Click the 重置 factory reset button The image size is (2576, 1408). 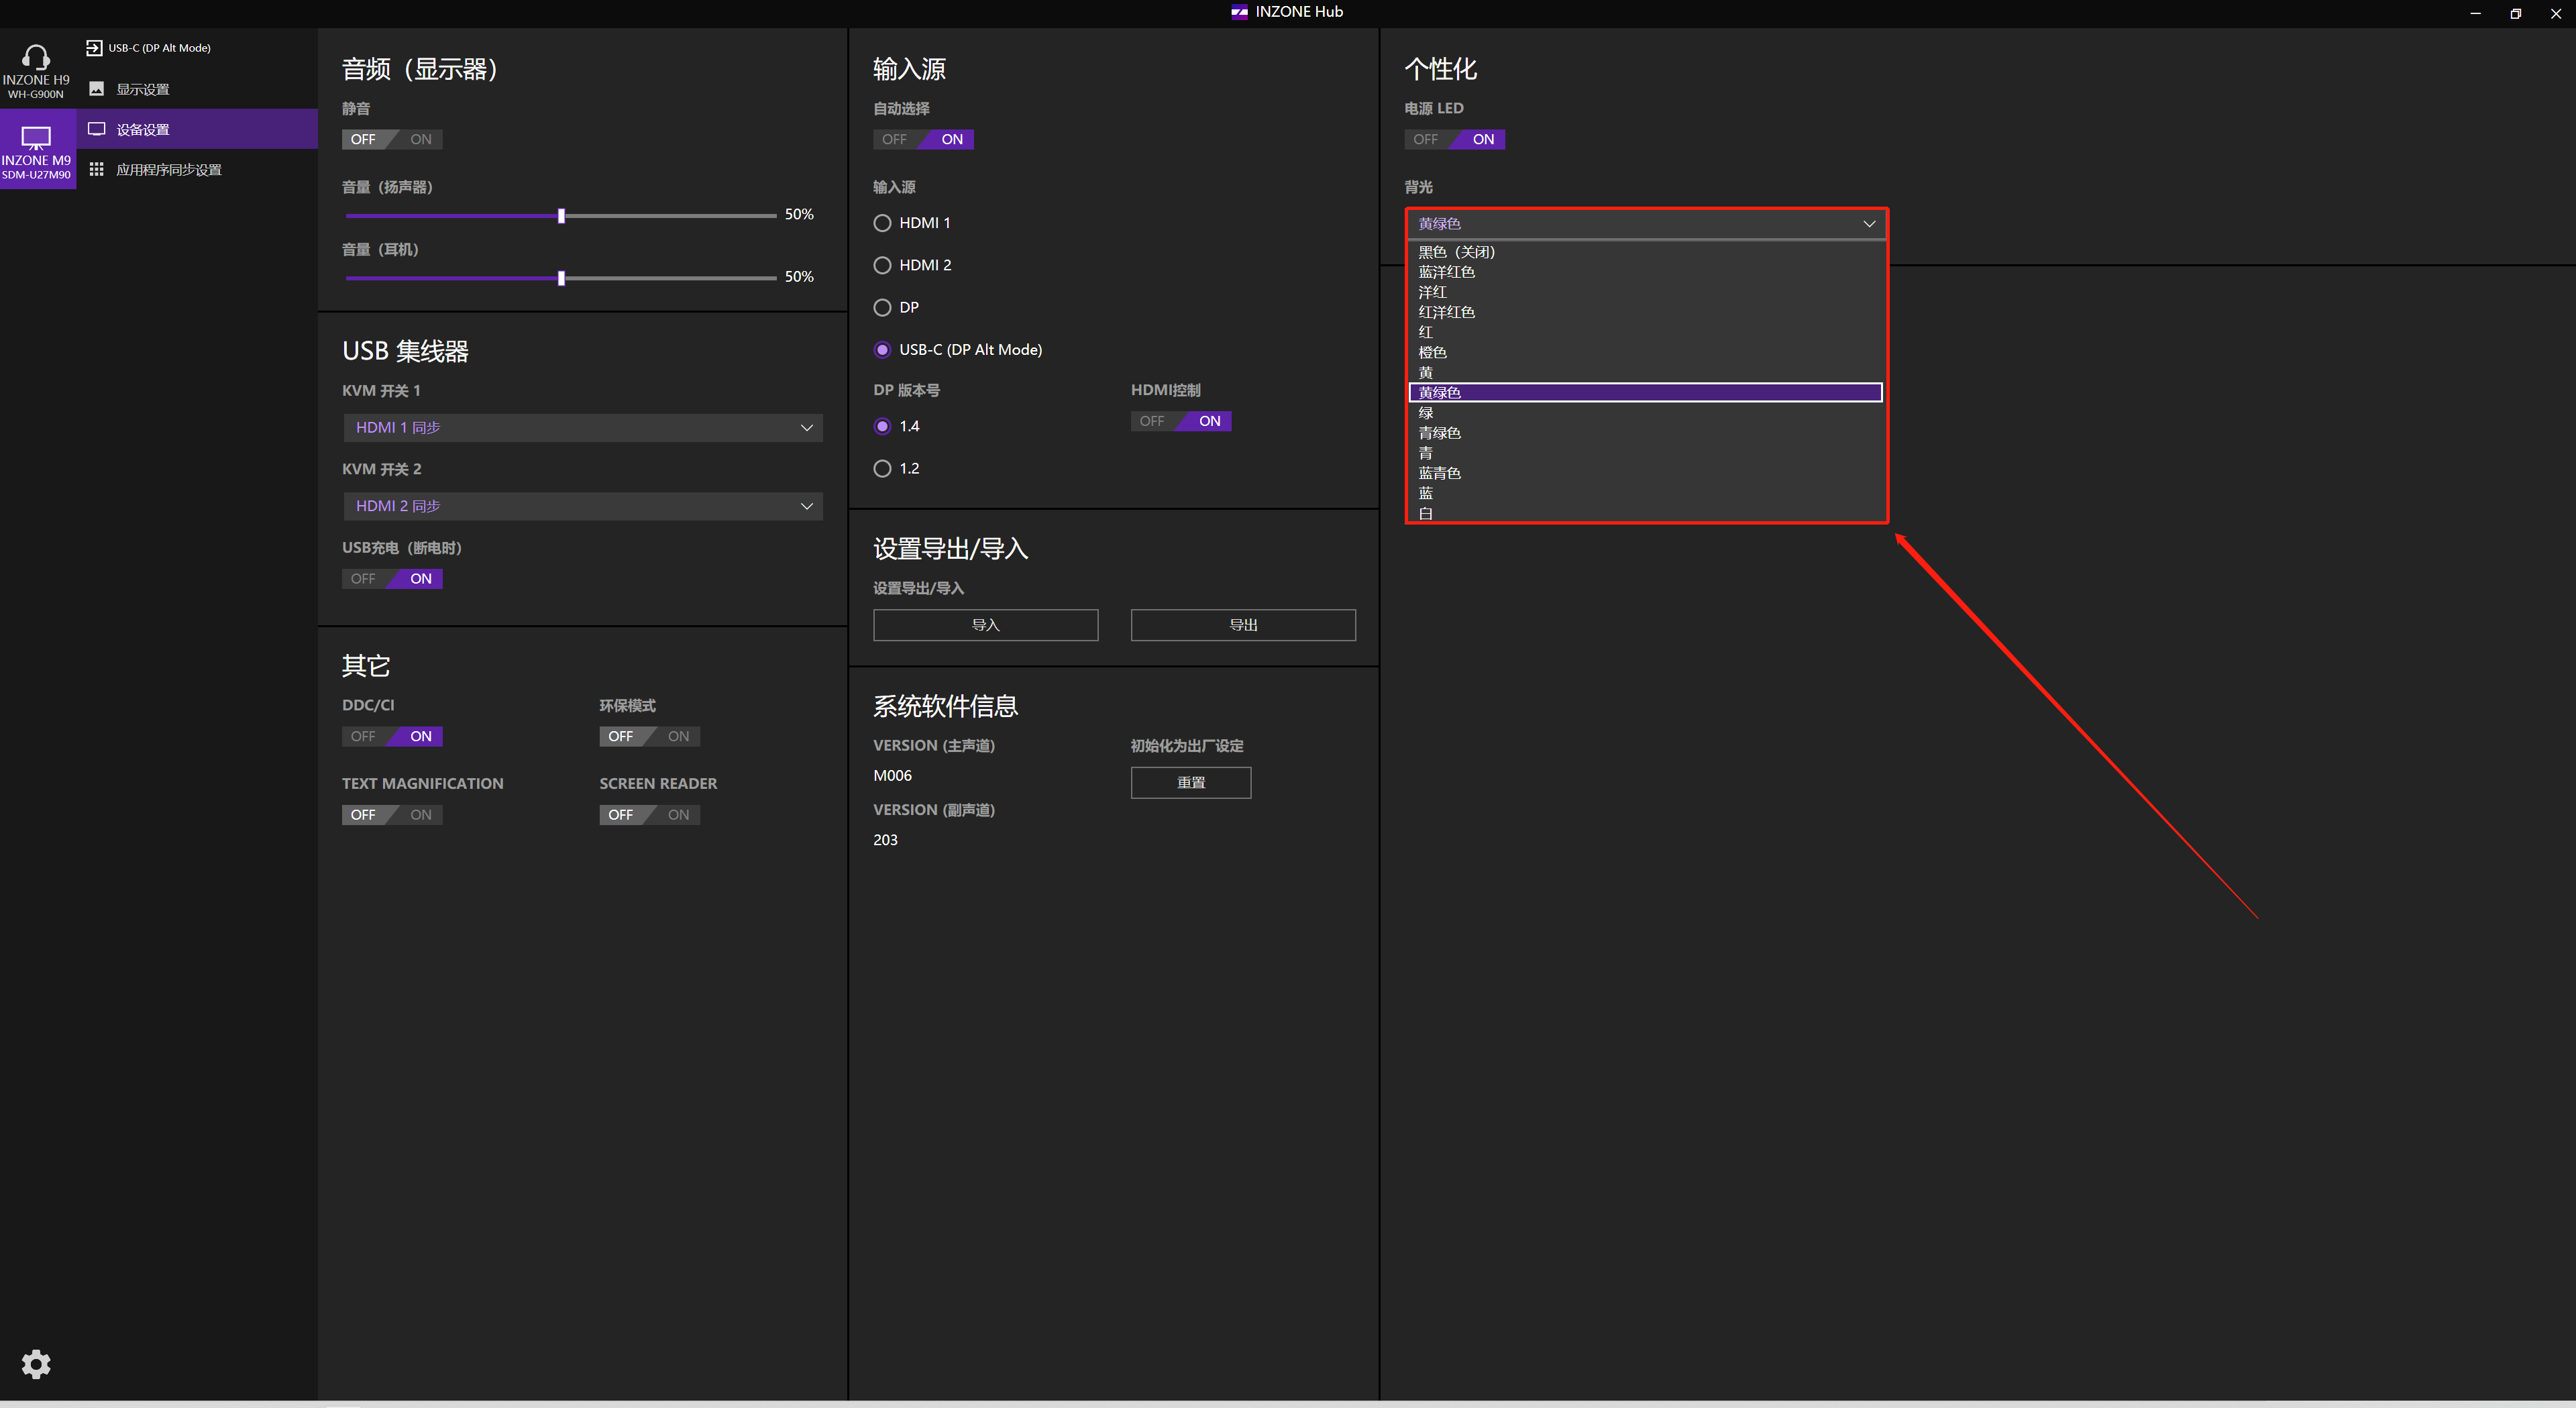click(1191, 783)
